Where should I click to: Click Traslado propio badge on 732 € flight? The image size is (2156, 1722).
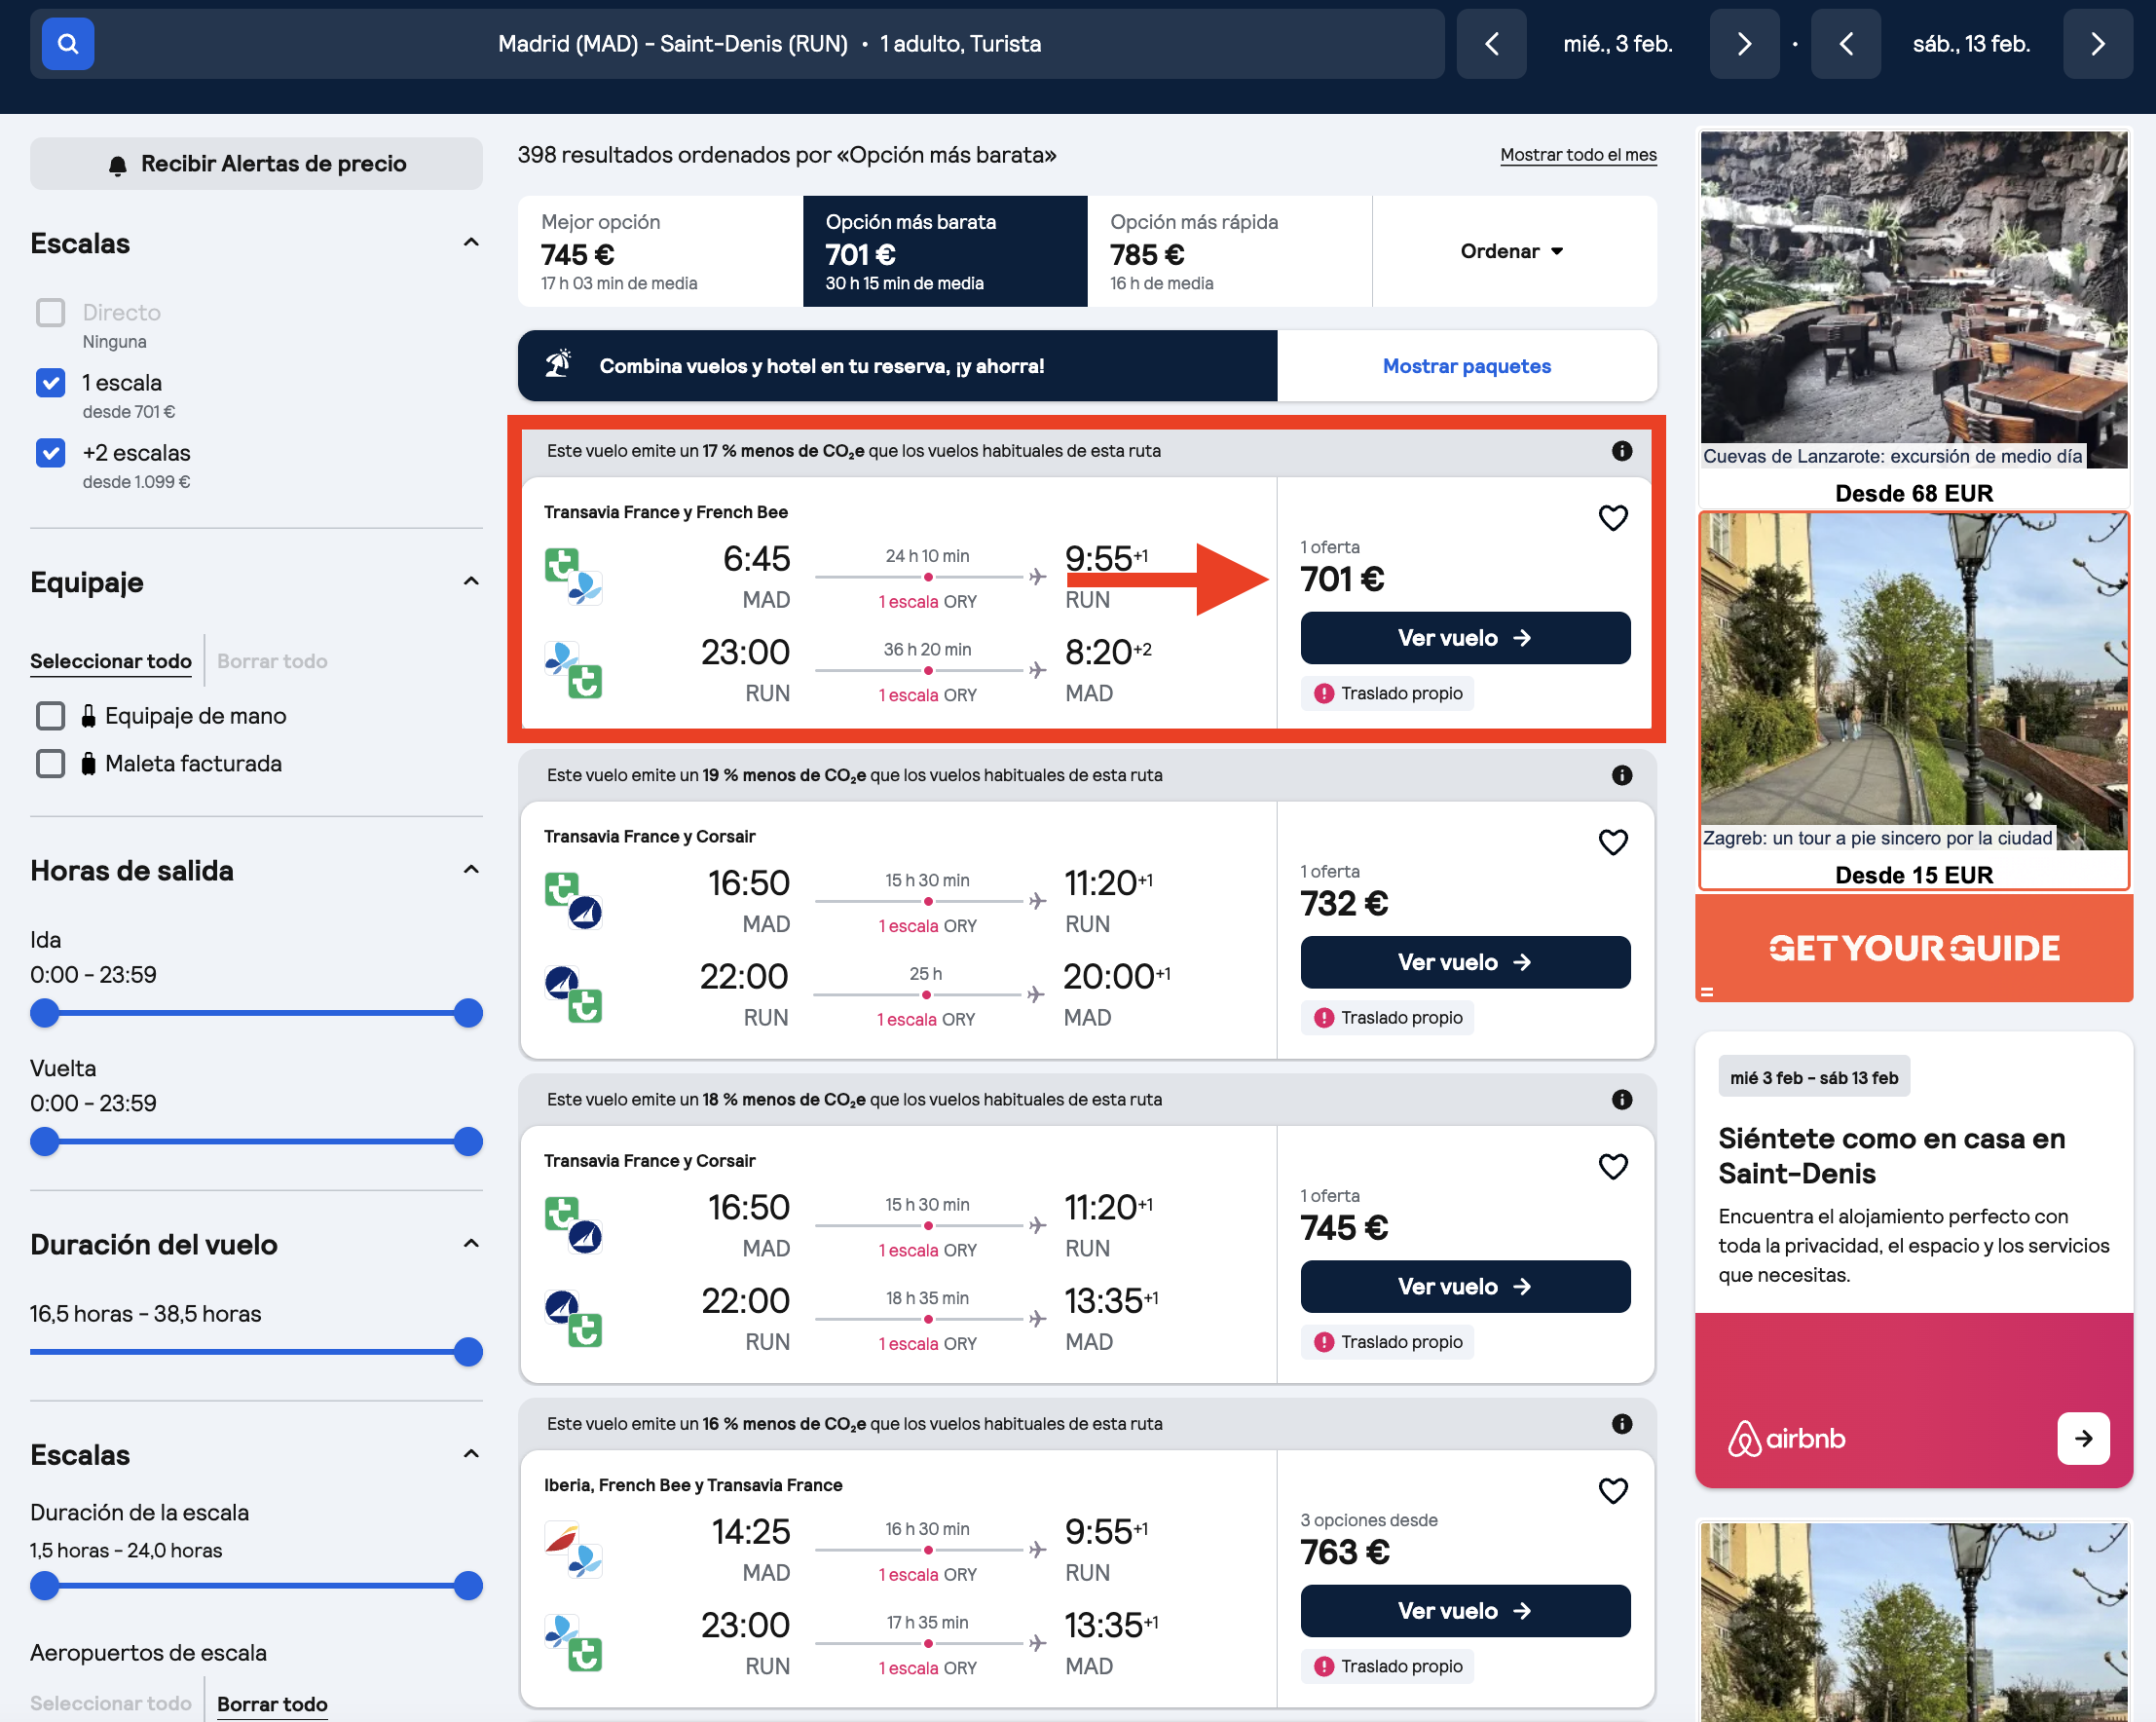(x=1387, y=1018)
